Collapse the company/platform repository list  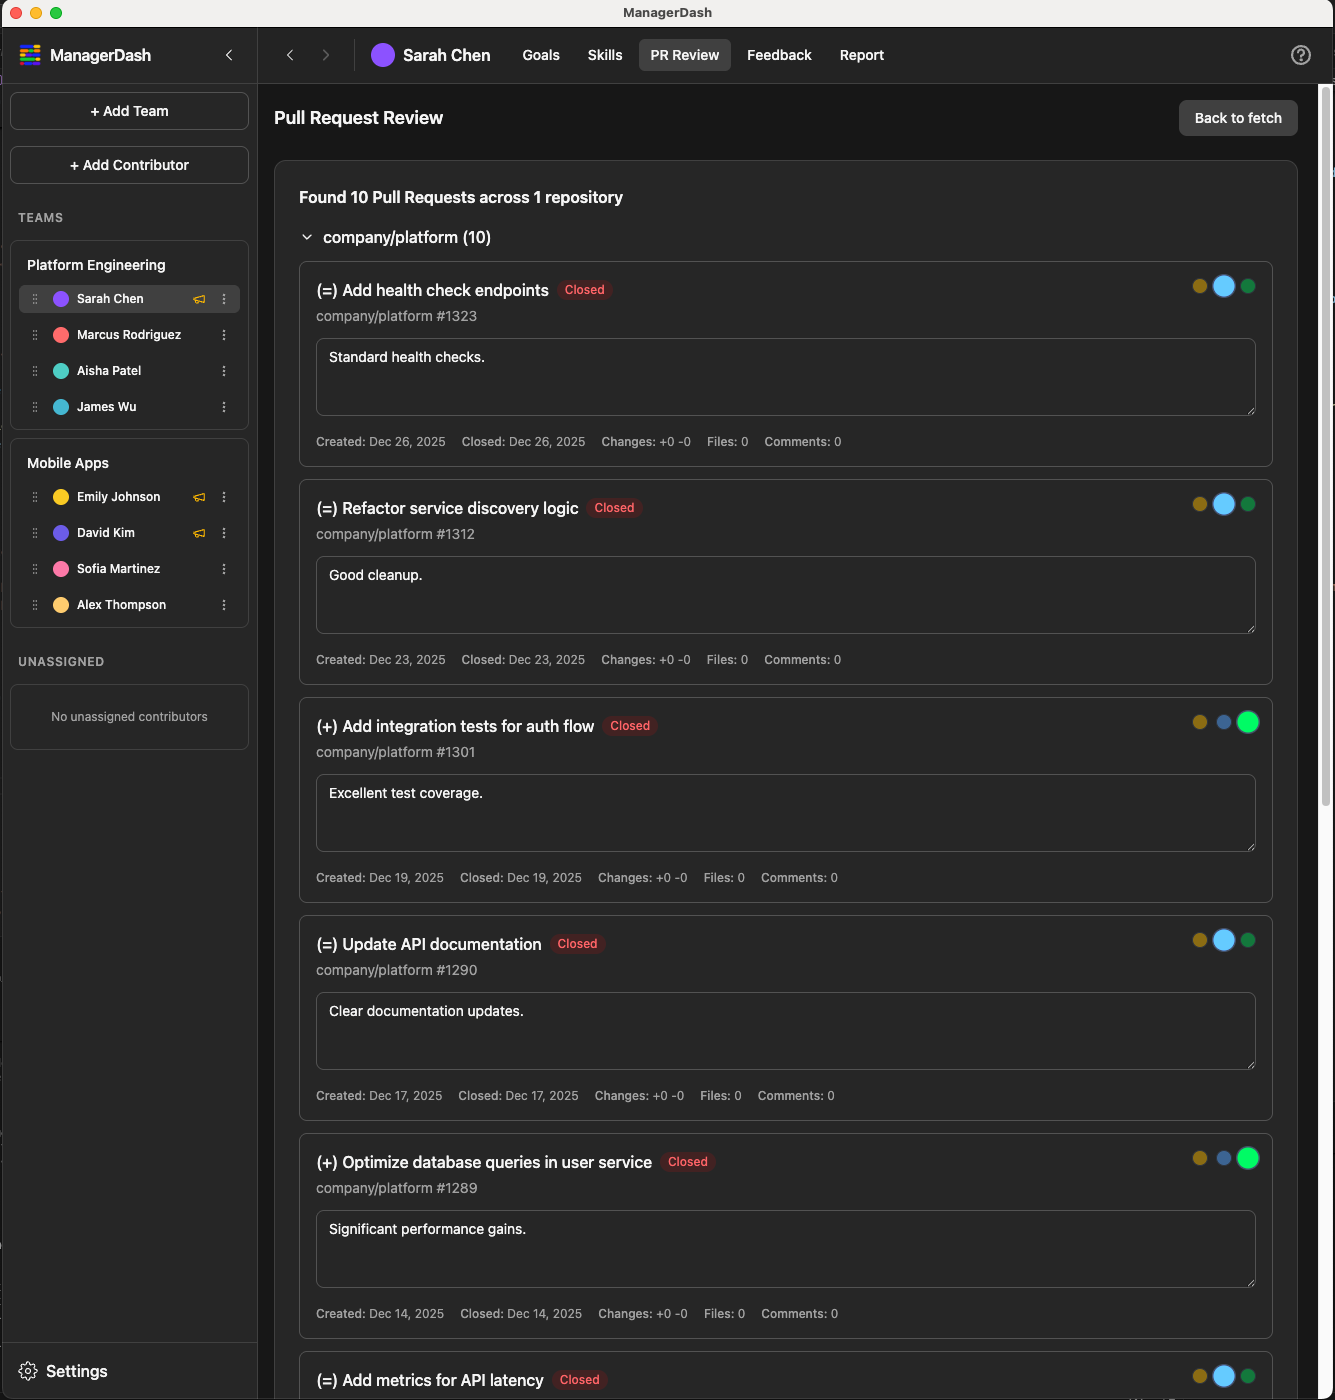(306, 237)
